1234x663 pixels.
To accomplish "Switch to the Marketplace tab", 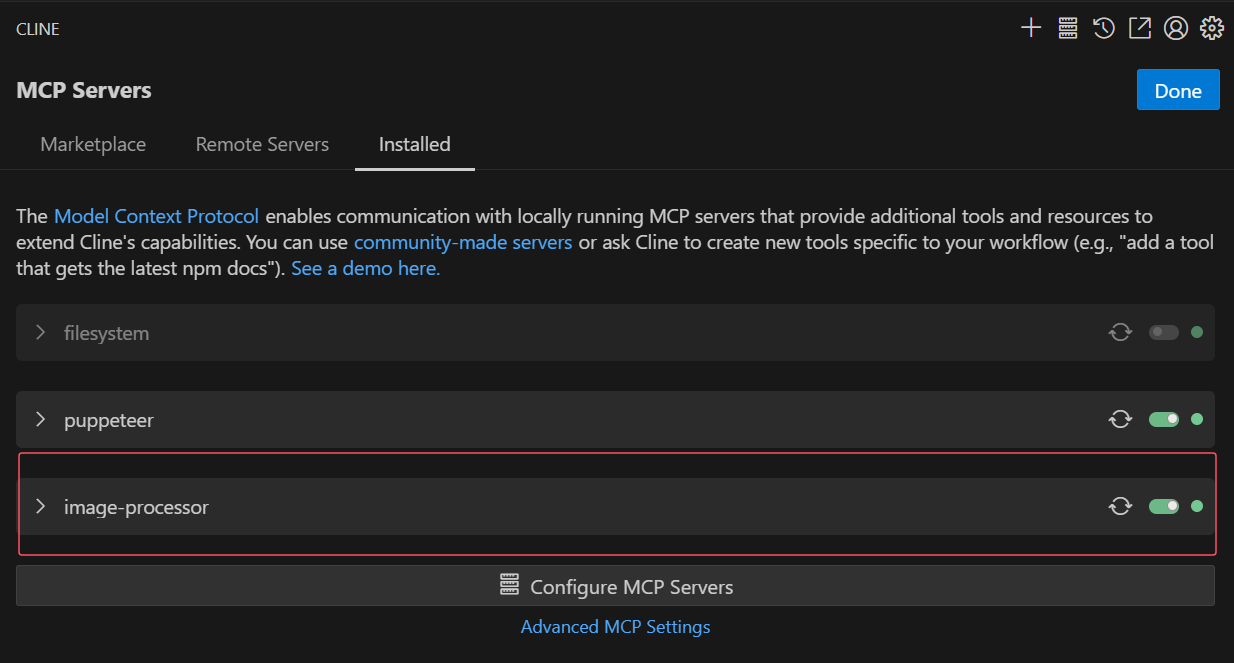I will [x=92, y=144].
